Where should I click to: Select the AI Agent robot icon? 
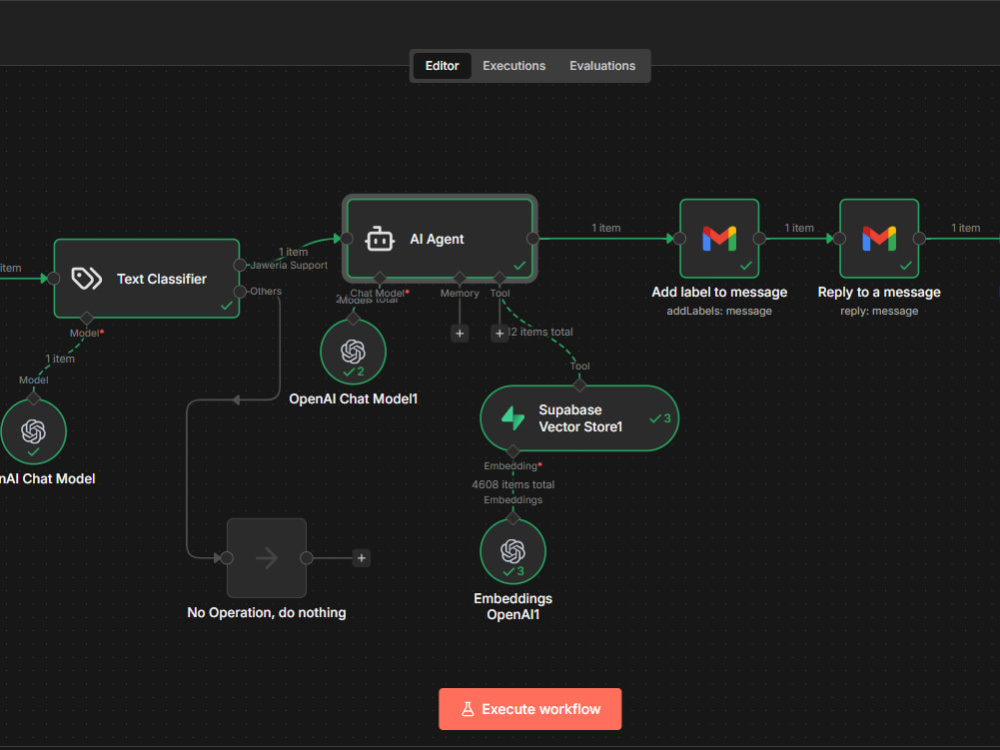[379, 239]
